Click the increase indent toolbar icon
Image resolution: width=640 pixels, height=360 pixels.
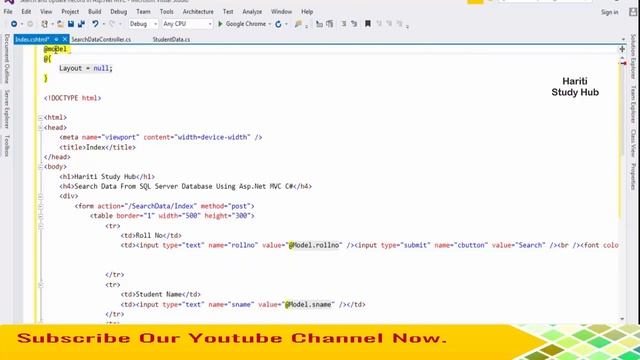[329, 24]
